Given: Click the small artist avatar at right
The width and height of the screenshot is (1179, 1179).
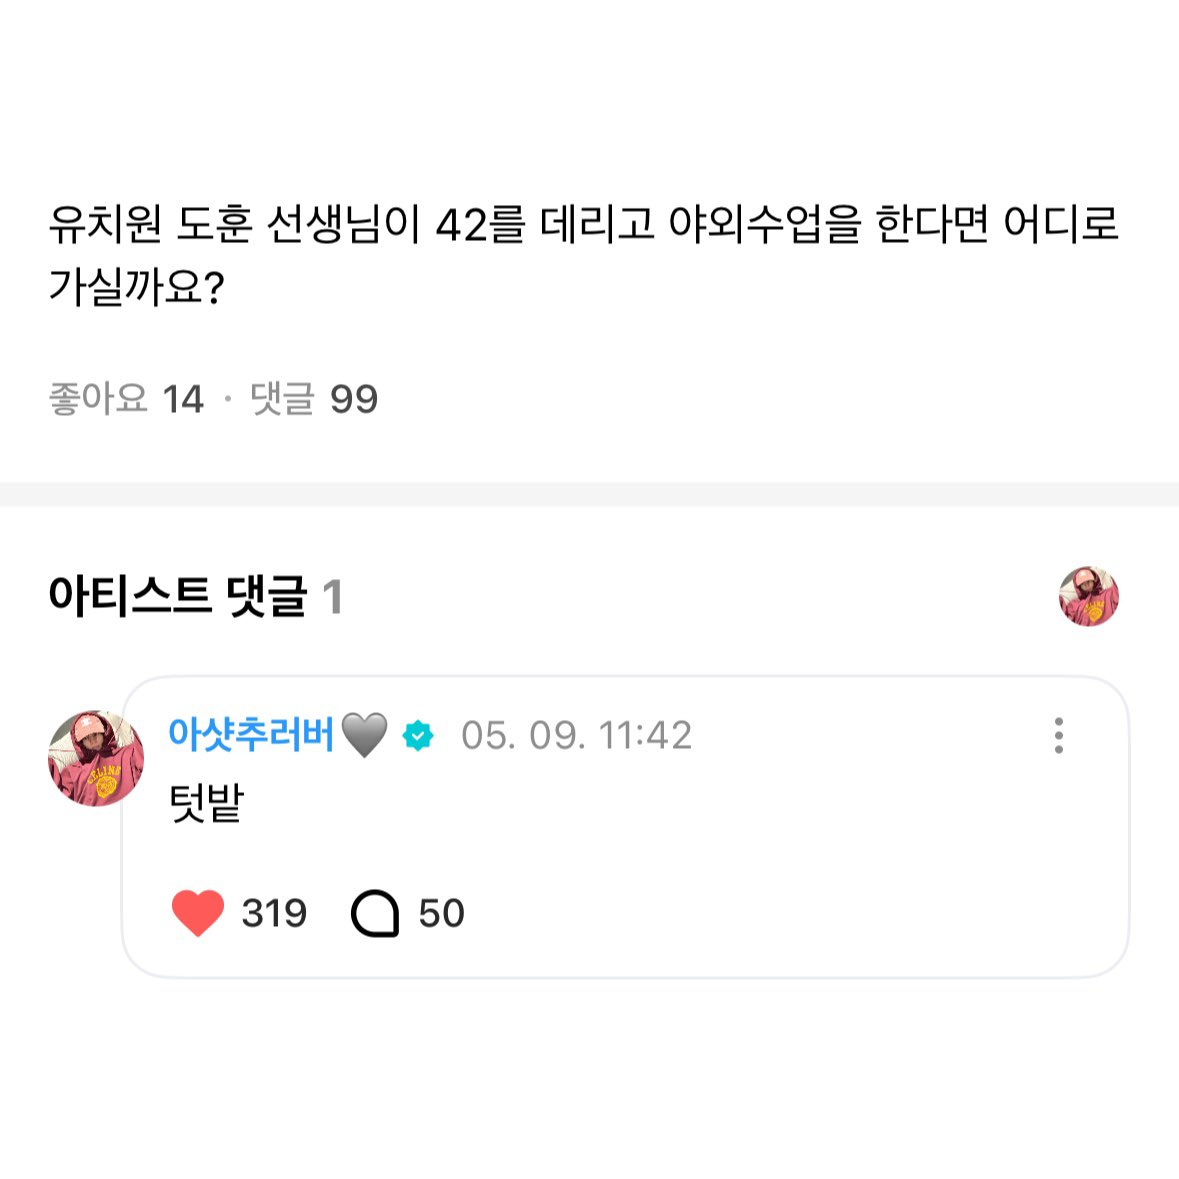Looking at the screenshot, I should point(1088,597).
